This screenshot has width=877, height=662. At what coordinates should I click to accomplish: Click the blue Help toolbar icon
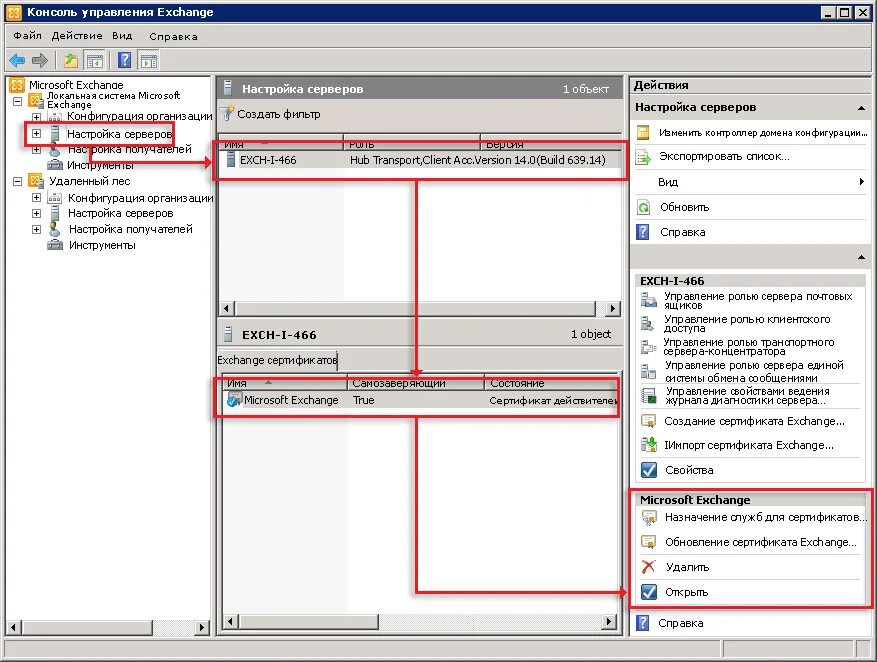tap(125, 60)
